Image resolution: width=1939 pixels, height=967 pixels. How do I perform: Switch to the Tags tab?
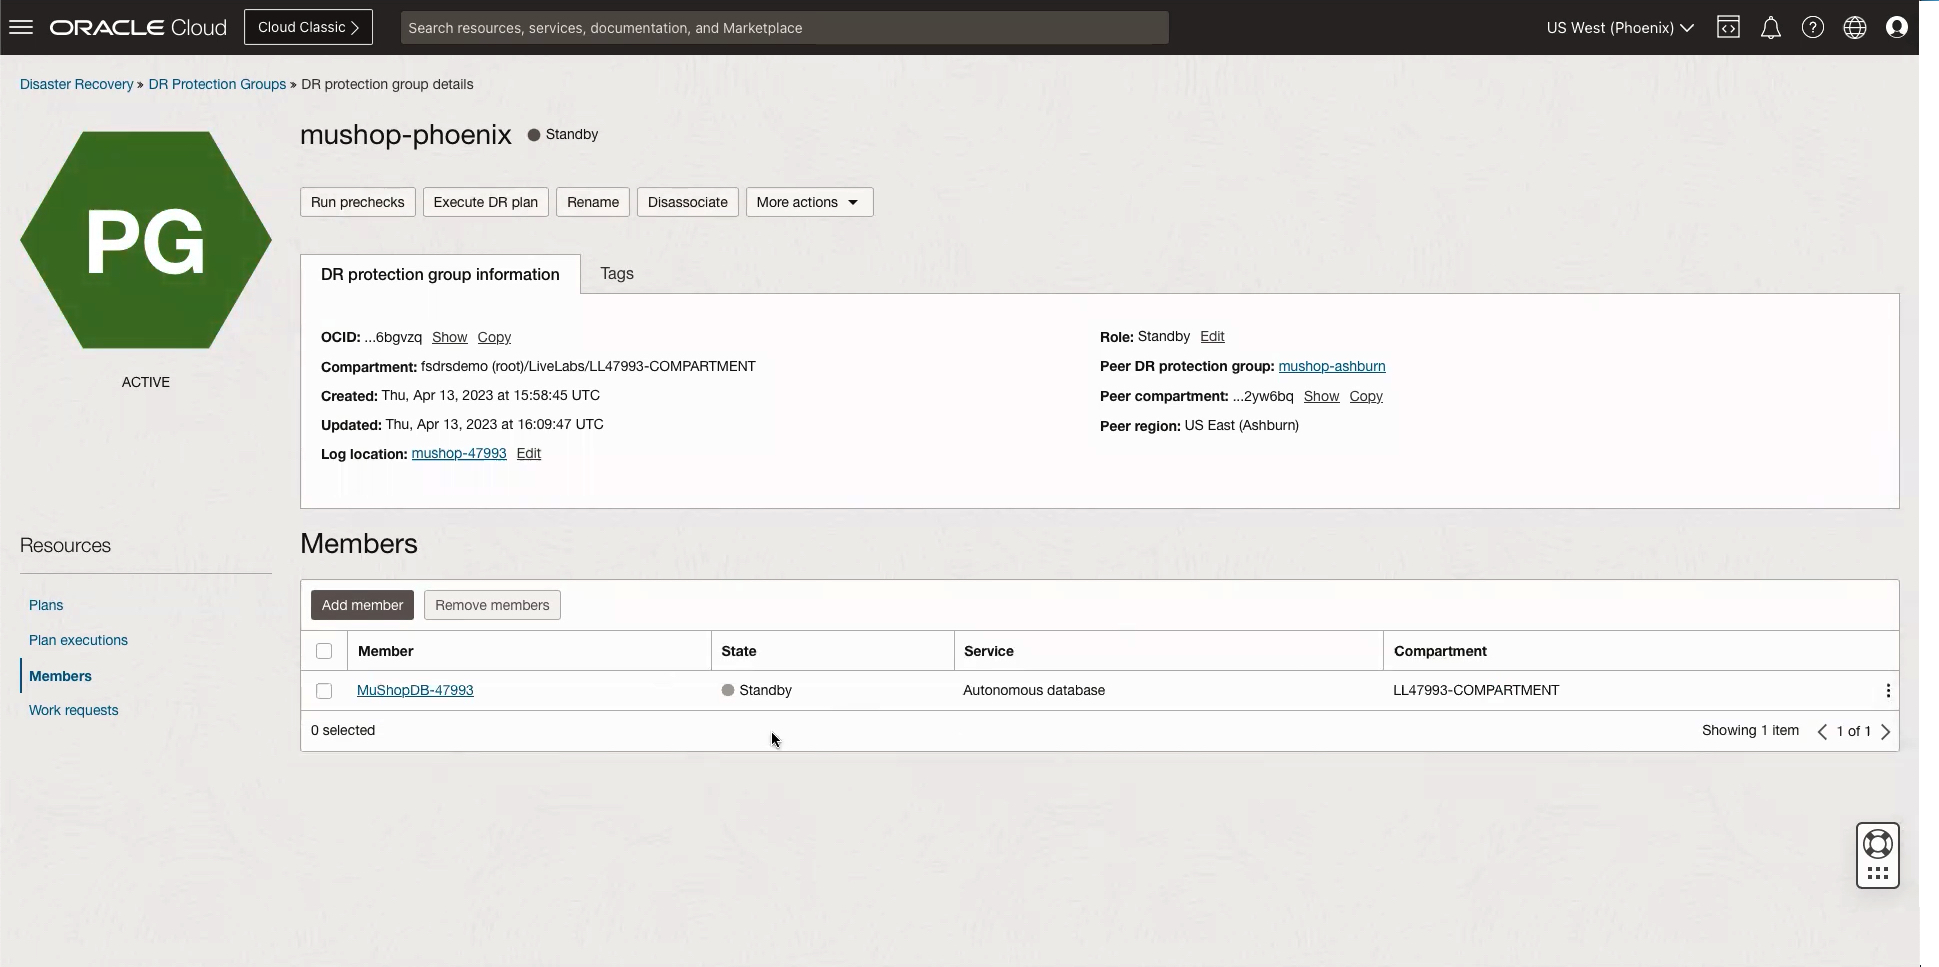[x=616, y=273]
